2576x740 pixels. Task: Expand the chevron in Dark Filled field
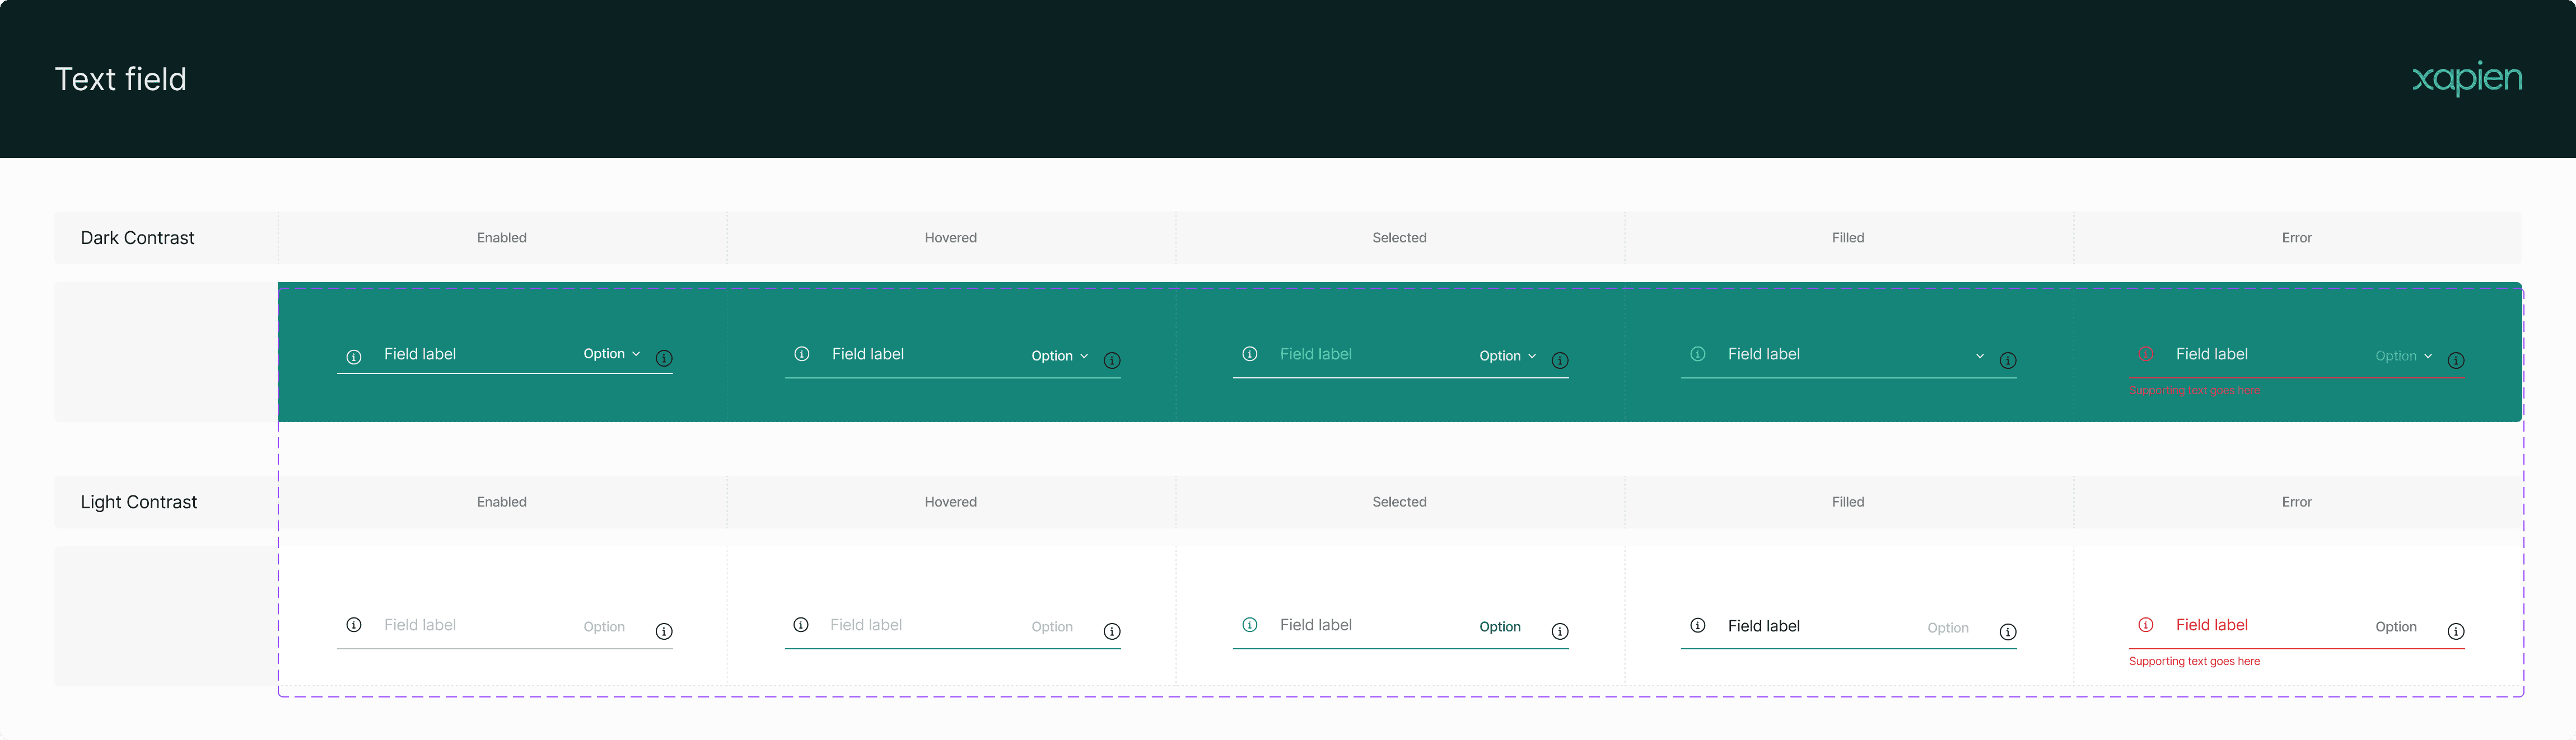(x=1979, y=356)
